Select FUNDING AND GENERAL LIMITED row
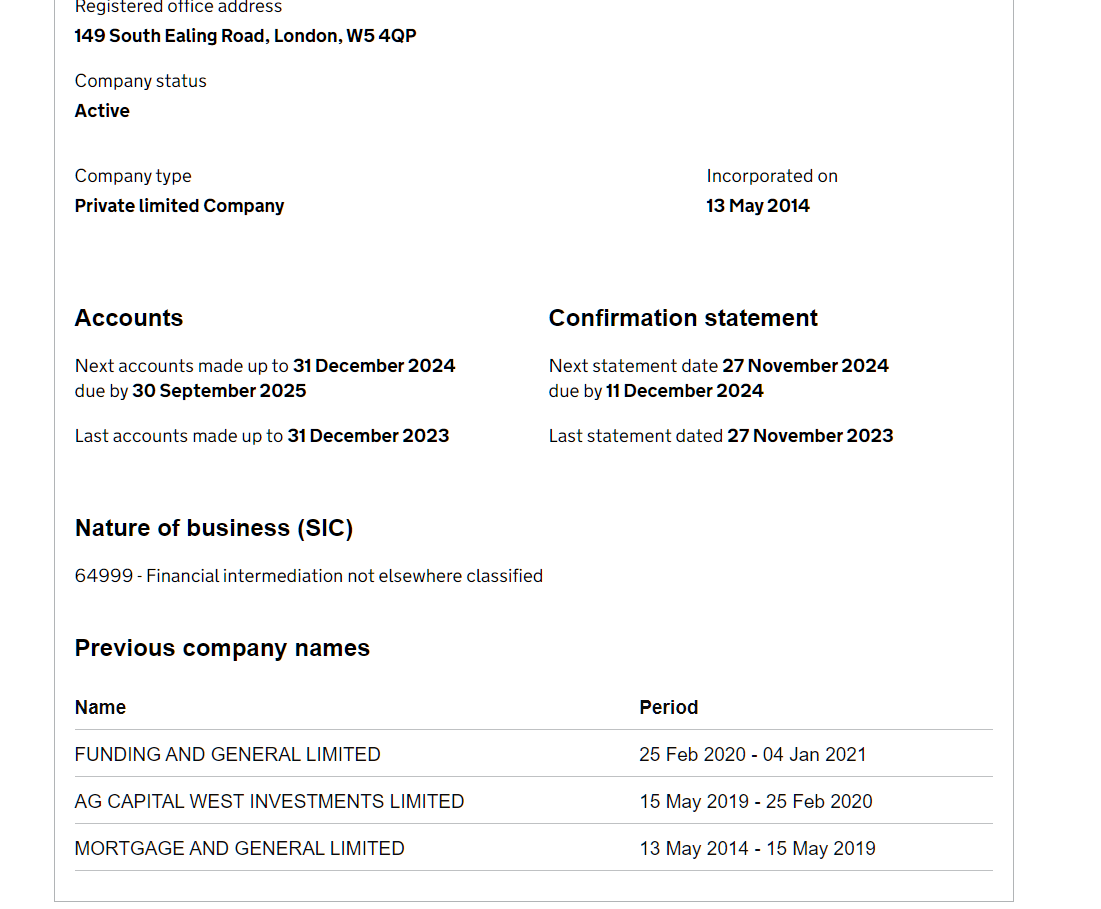 point(534,754)
